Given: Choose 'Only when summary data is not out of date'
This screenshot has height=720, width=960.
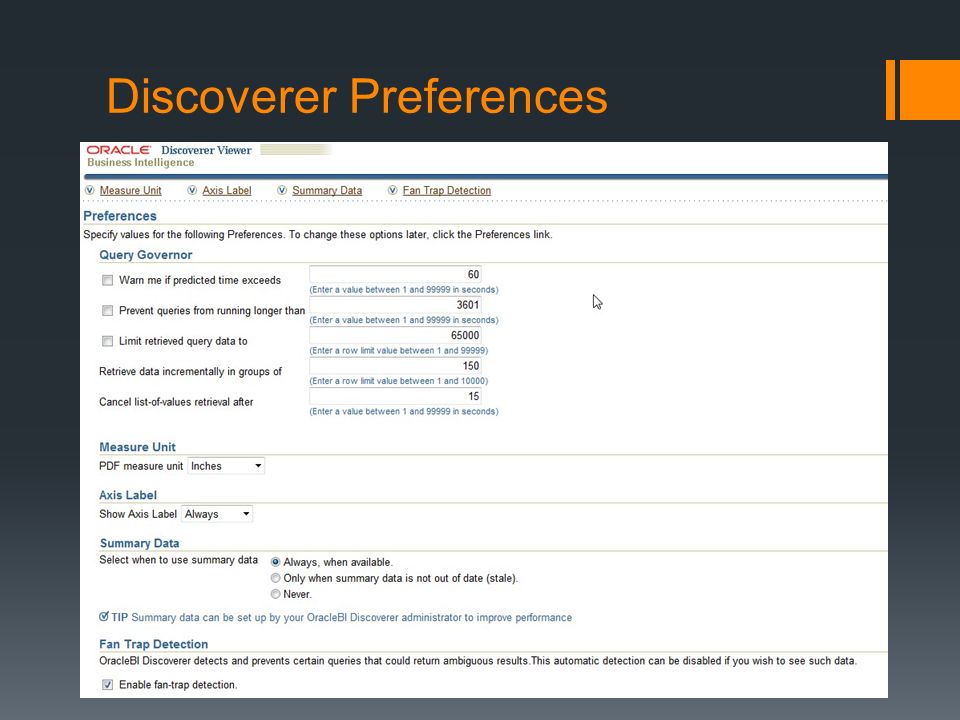Looking at the screenshot, I should [x=276, y=578].
